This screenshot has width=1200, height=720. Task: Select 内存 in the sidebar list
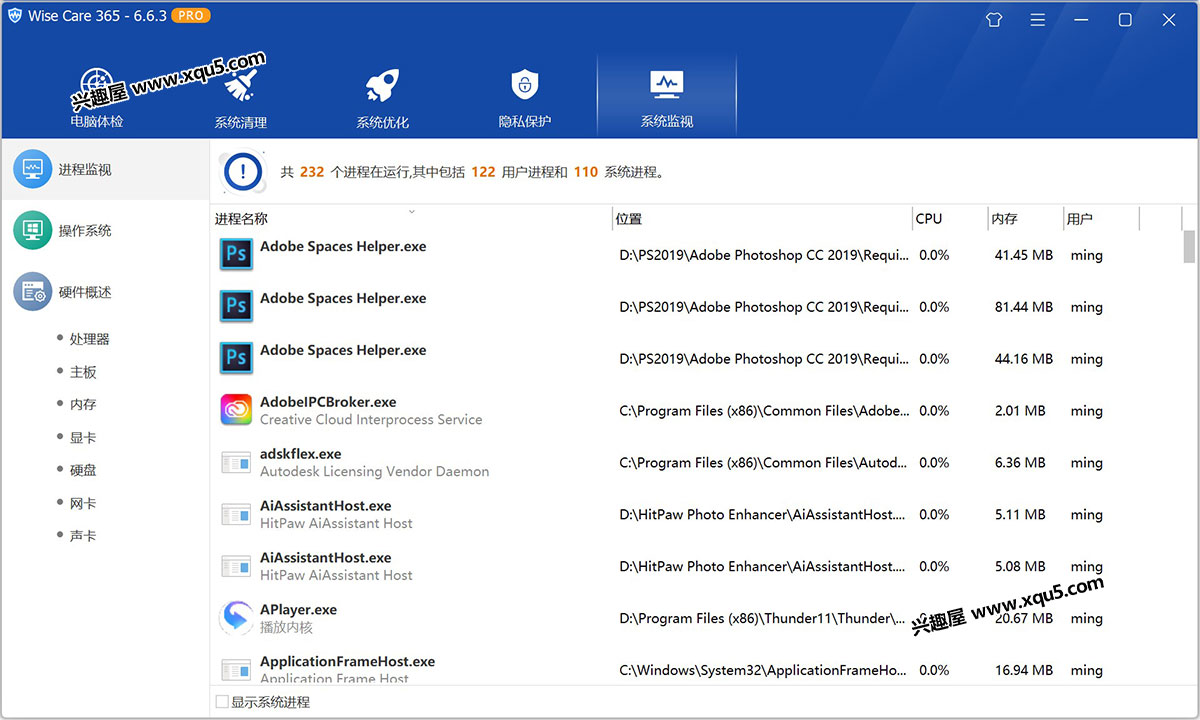83,405
